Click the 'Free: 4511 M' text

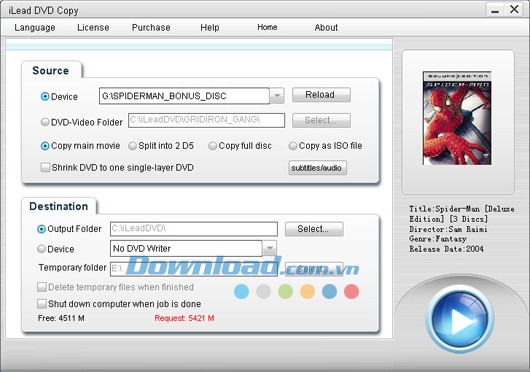coord(61,318)
